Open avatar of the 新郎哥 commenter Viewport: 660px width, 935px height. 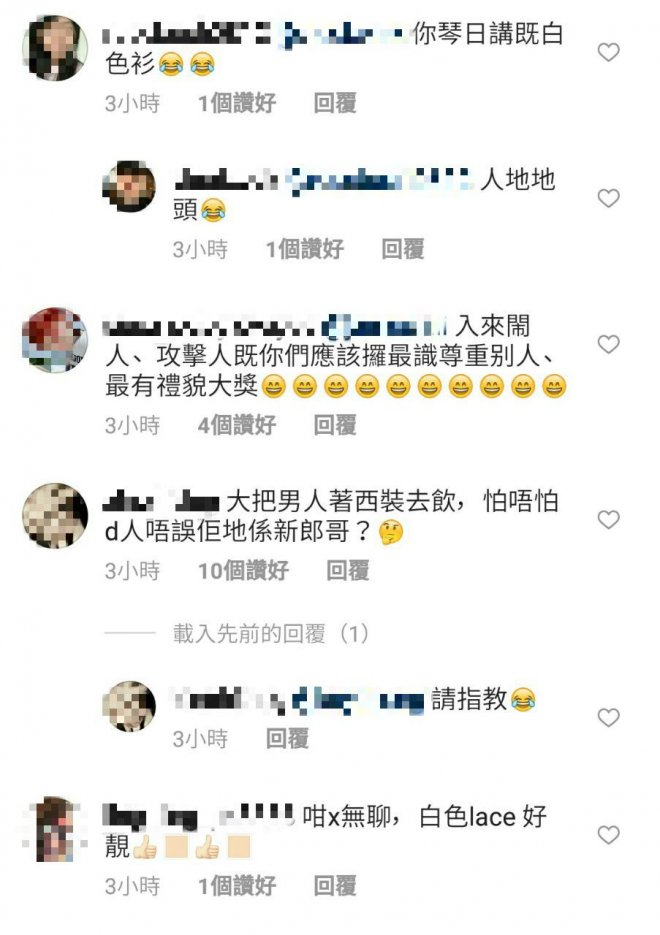[x=55, y=516]
